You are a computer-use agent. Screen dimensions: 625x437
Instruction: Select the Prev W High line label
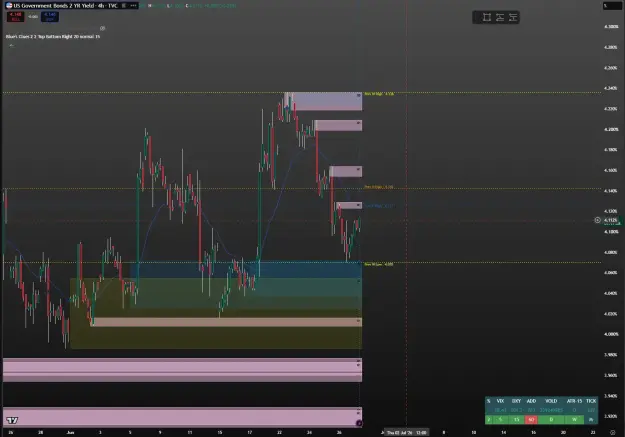coord(379,94)
